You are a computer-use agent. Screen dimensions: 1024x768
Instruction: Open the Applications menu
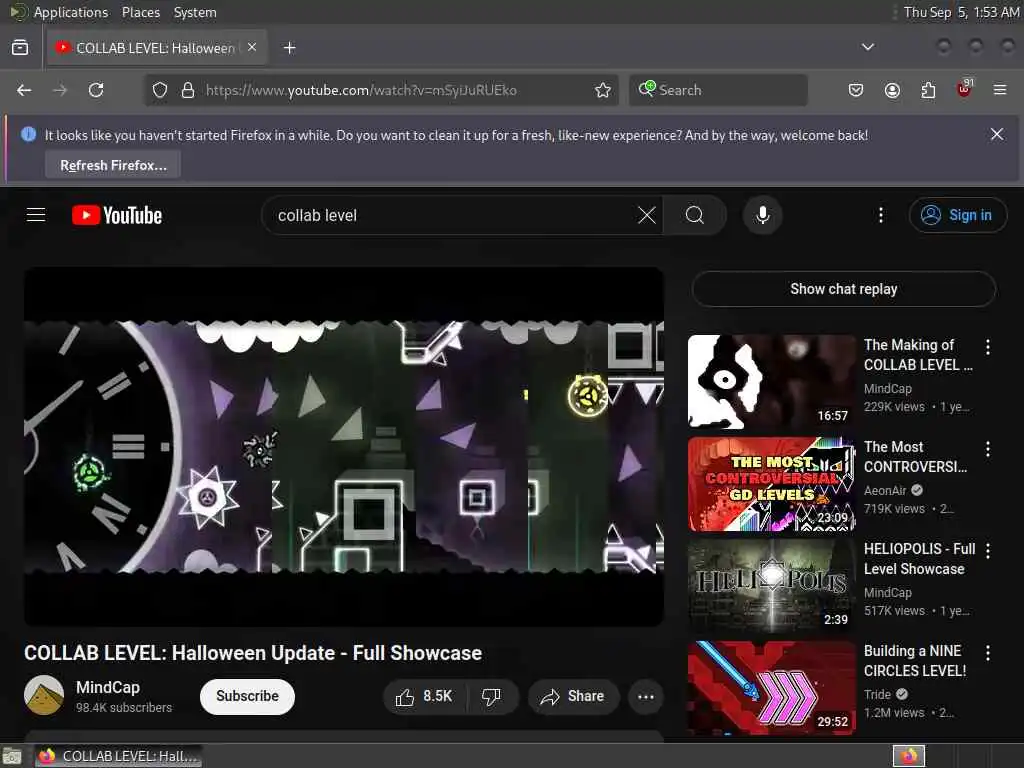tap(71, 12)
